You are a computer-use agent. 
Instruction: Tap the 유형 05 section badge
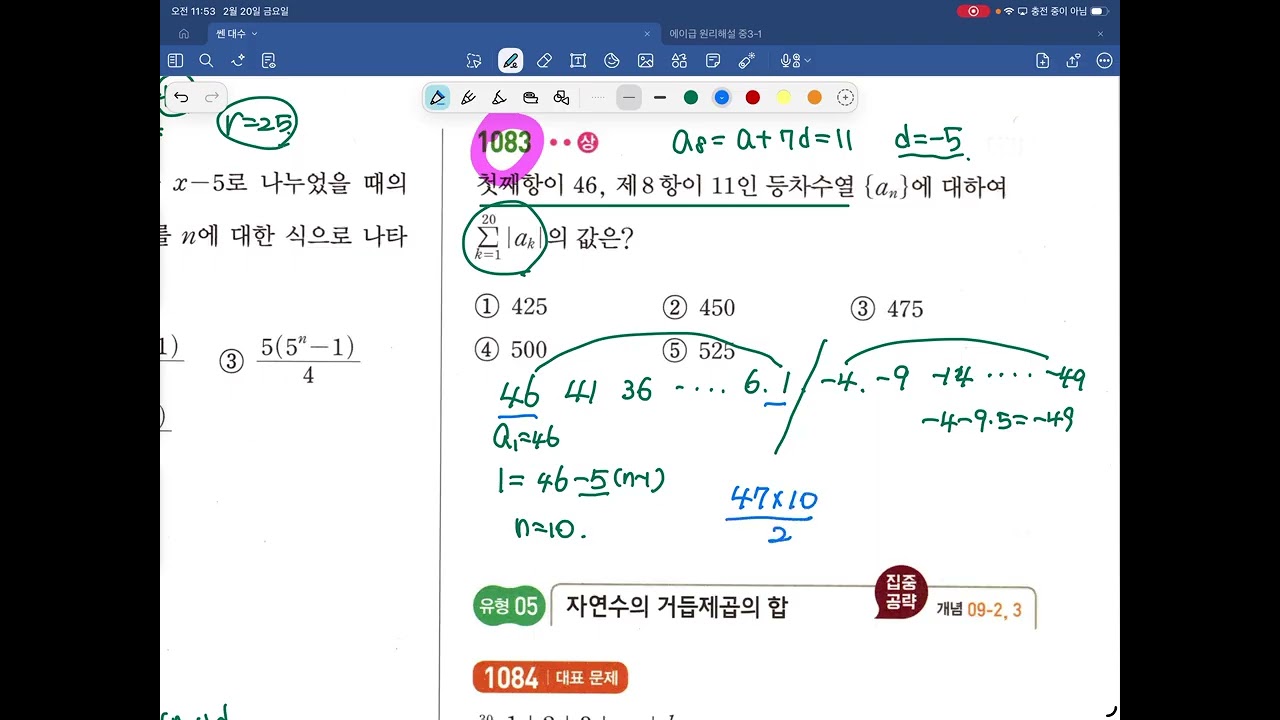coord(509,606)
